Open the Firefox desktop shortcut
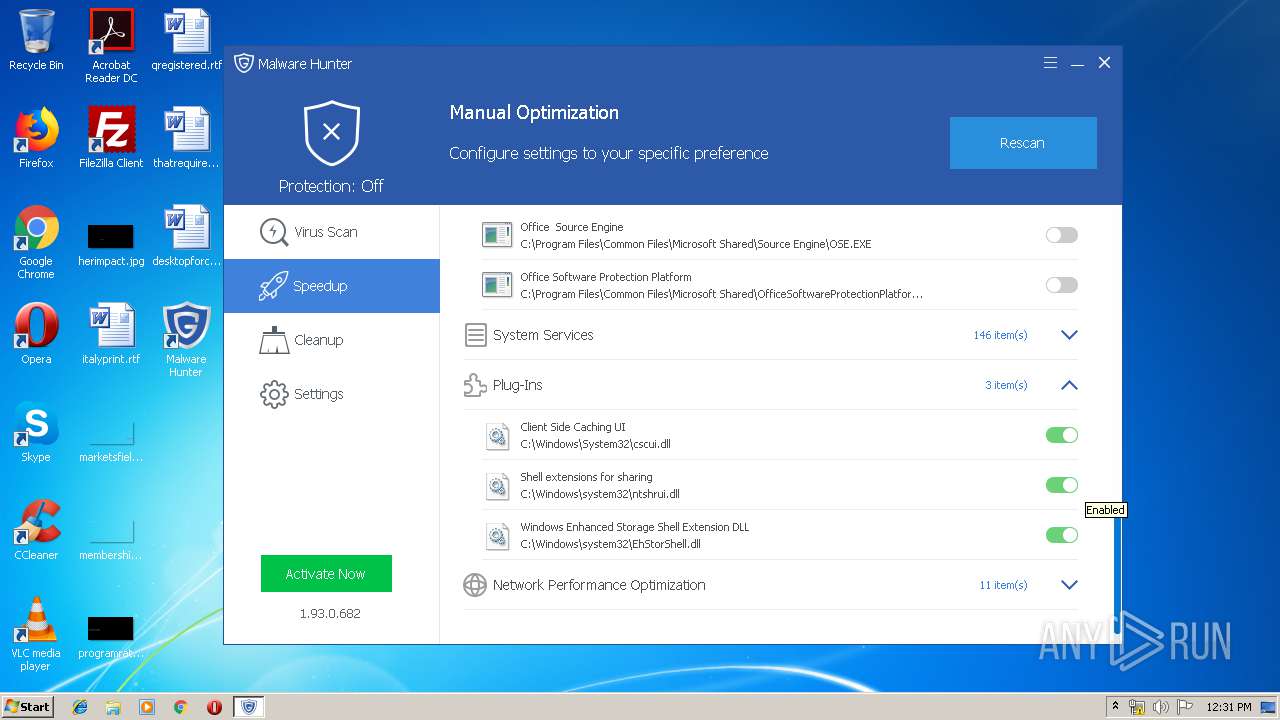1280x720 pixels. click(36, 138)
